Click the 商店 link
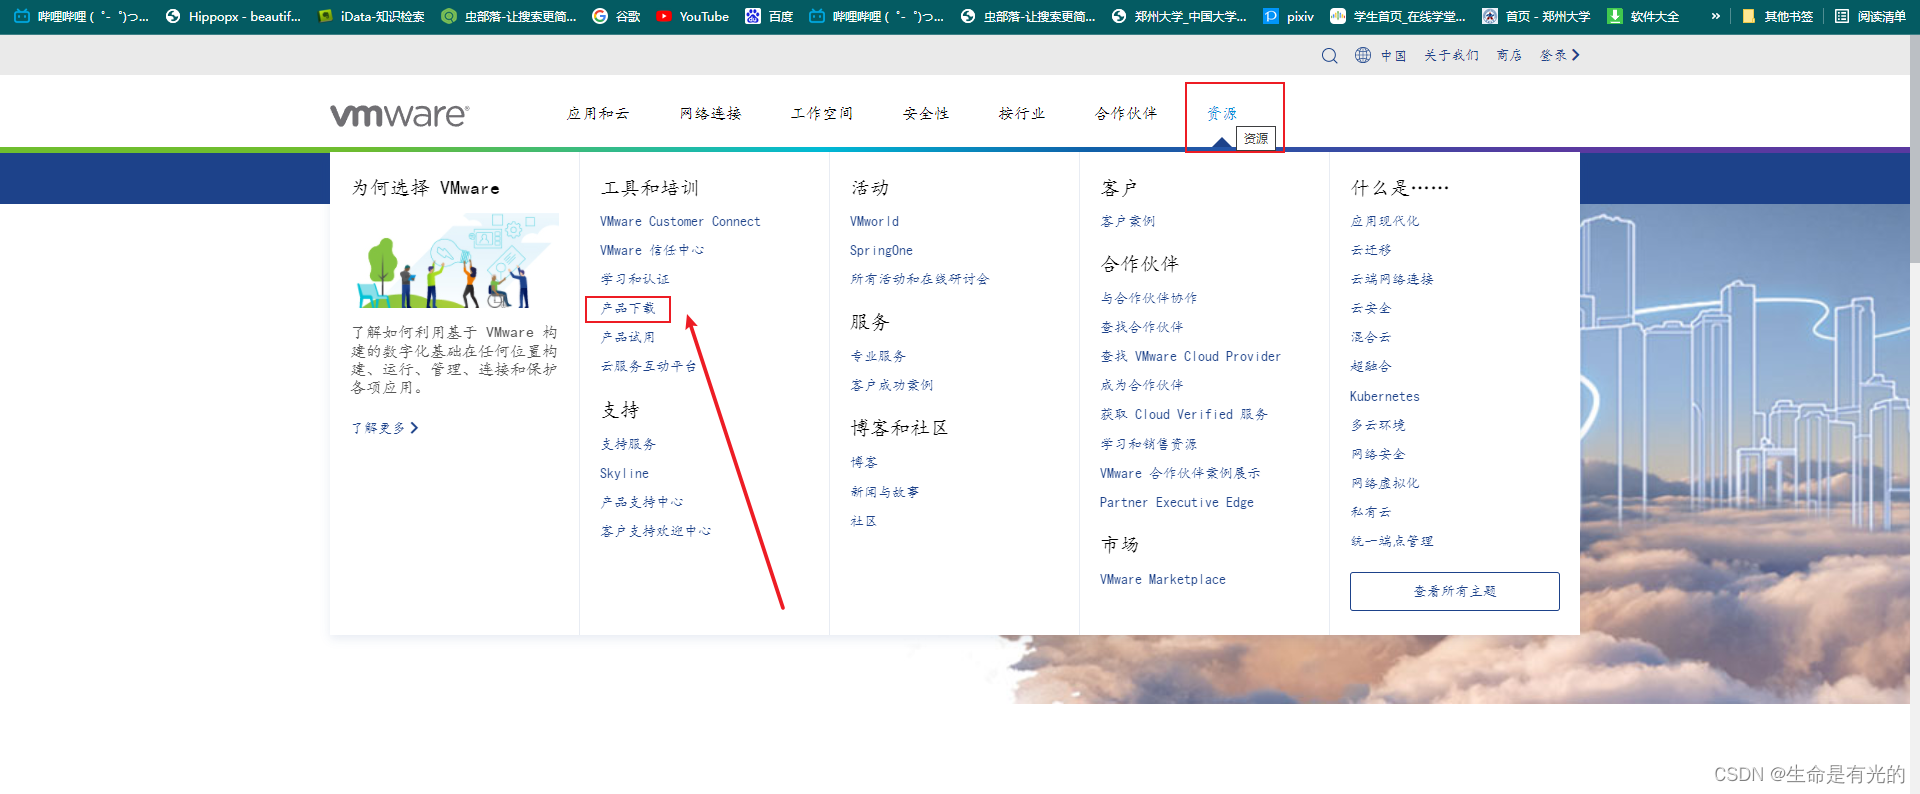The image size is (1920, 794). click(1510, 56)
